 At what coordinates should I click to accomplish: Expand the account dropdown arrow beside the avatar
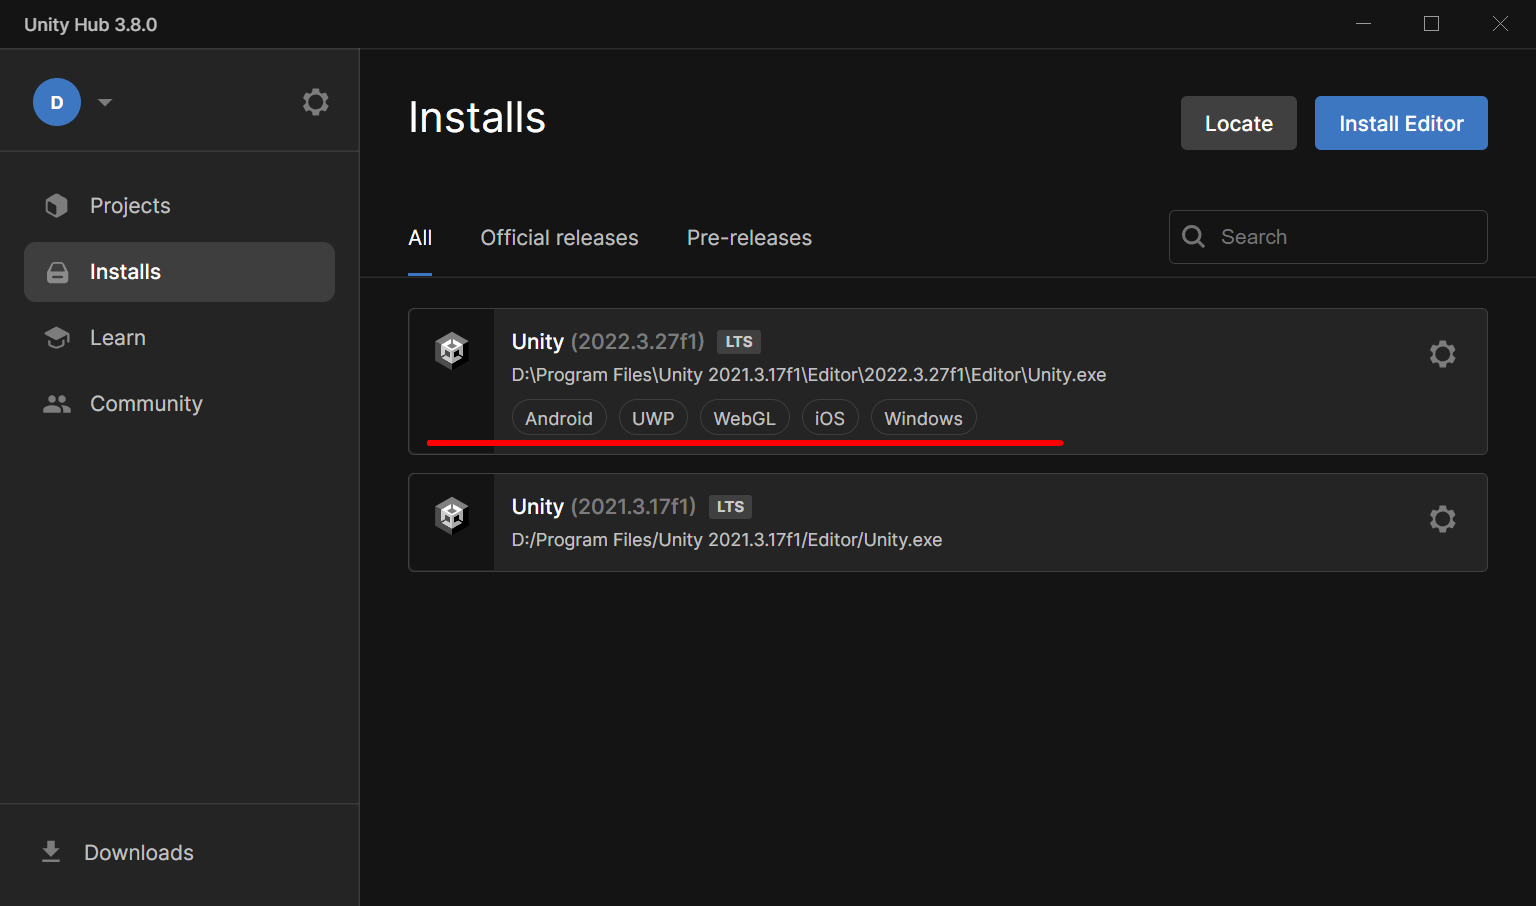[x=105, y=102]
